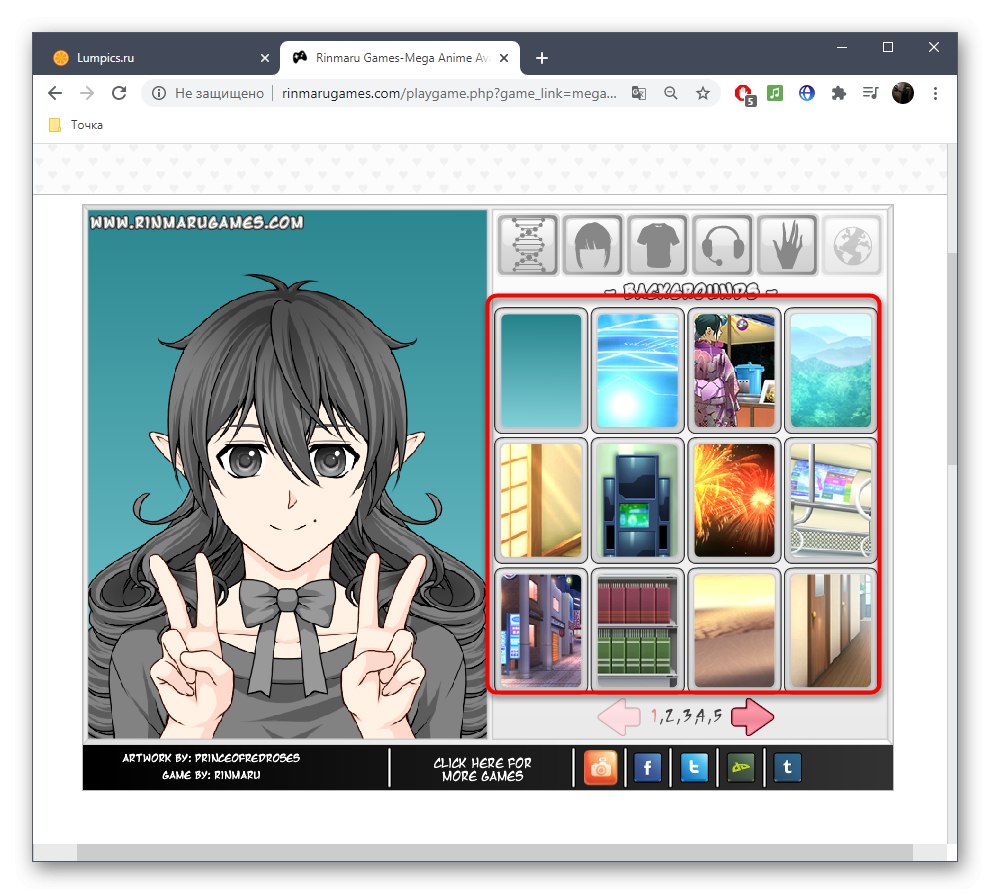The image size is (990, 894).
Task: Open the Chrome three-dot menu
Action: click(x=935, y=93)
